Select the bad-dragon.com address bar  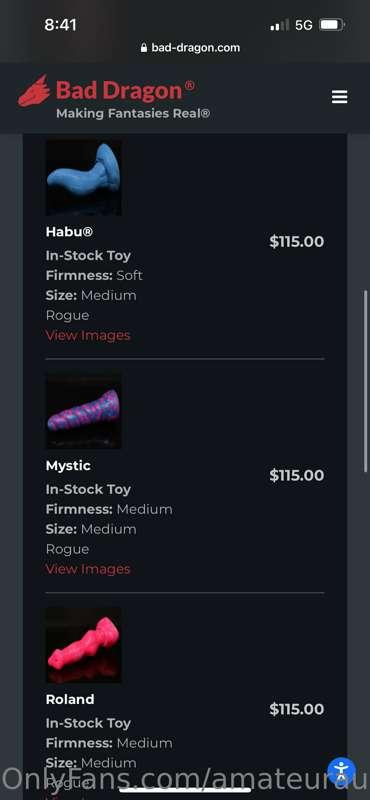tap(190, 48)
